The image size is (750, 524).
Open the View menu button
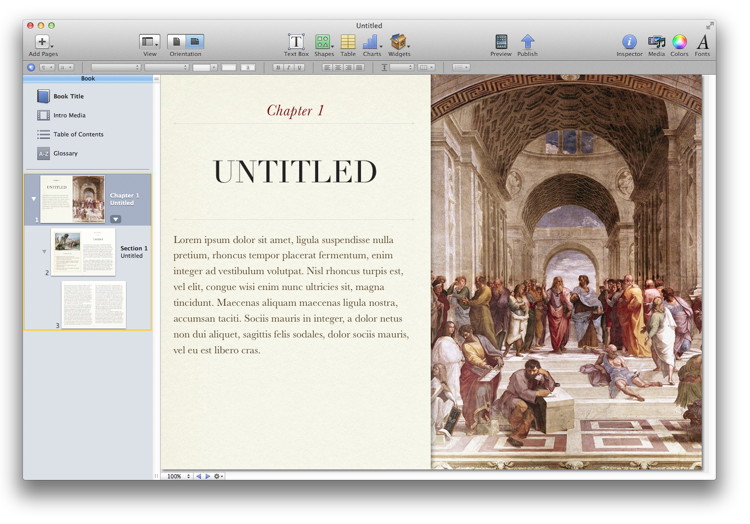pyautogui.click(x=149, y=42)
